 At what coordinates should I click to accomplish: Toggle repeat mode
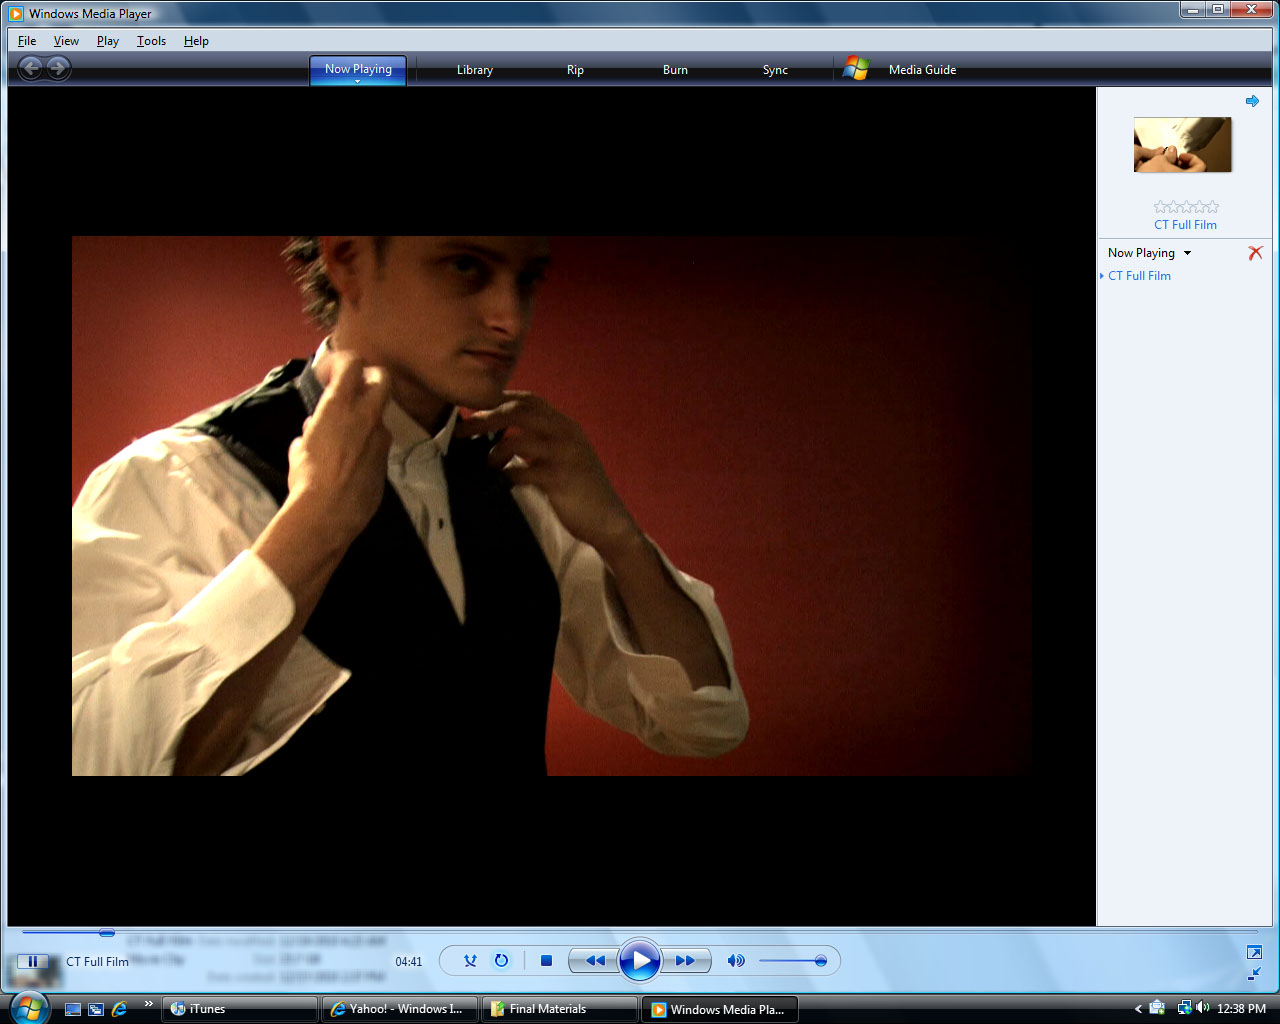coord(502,961)
